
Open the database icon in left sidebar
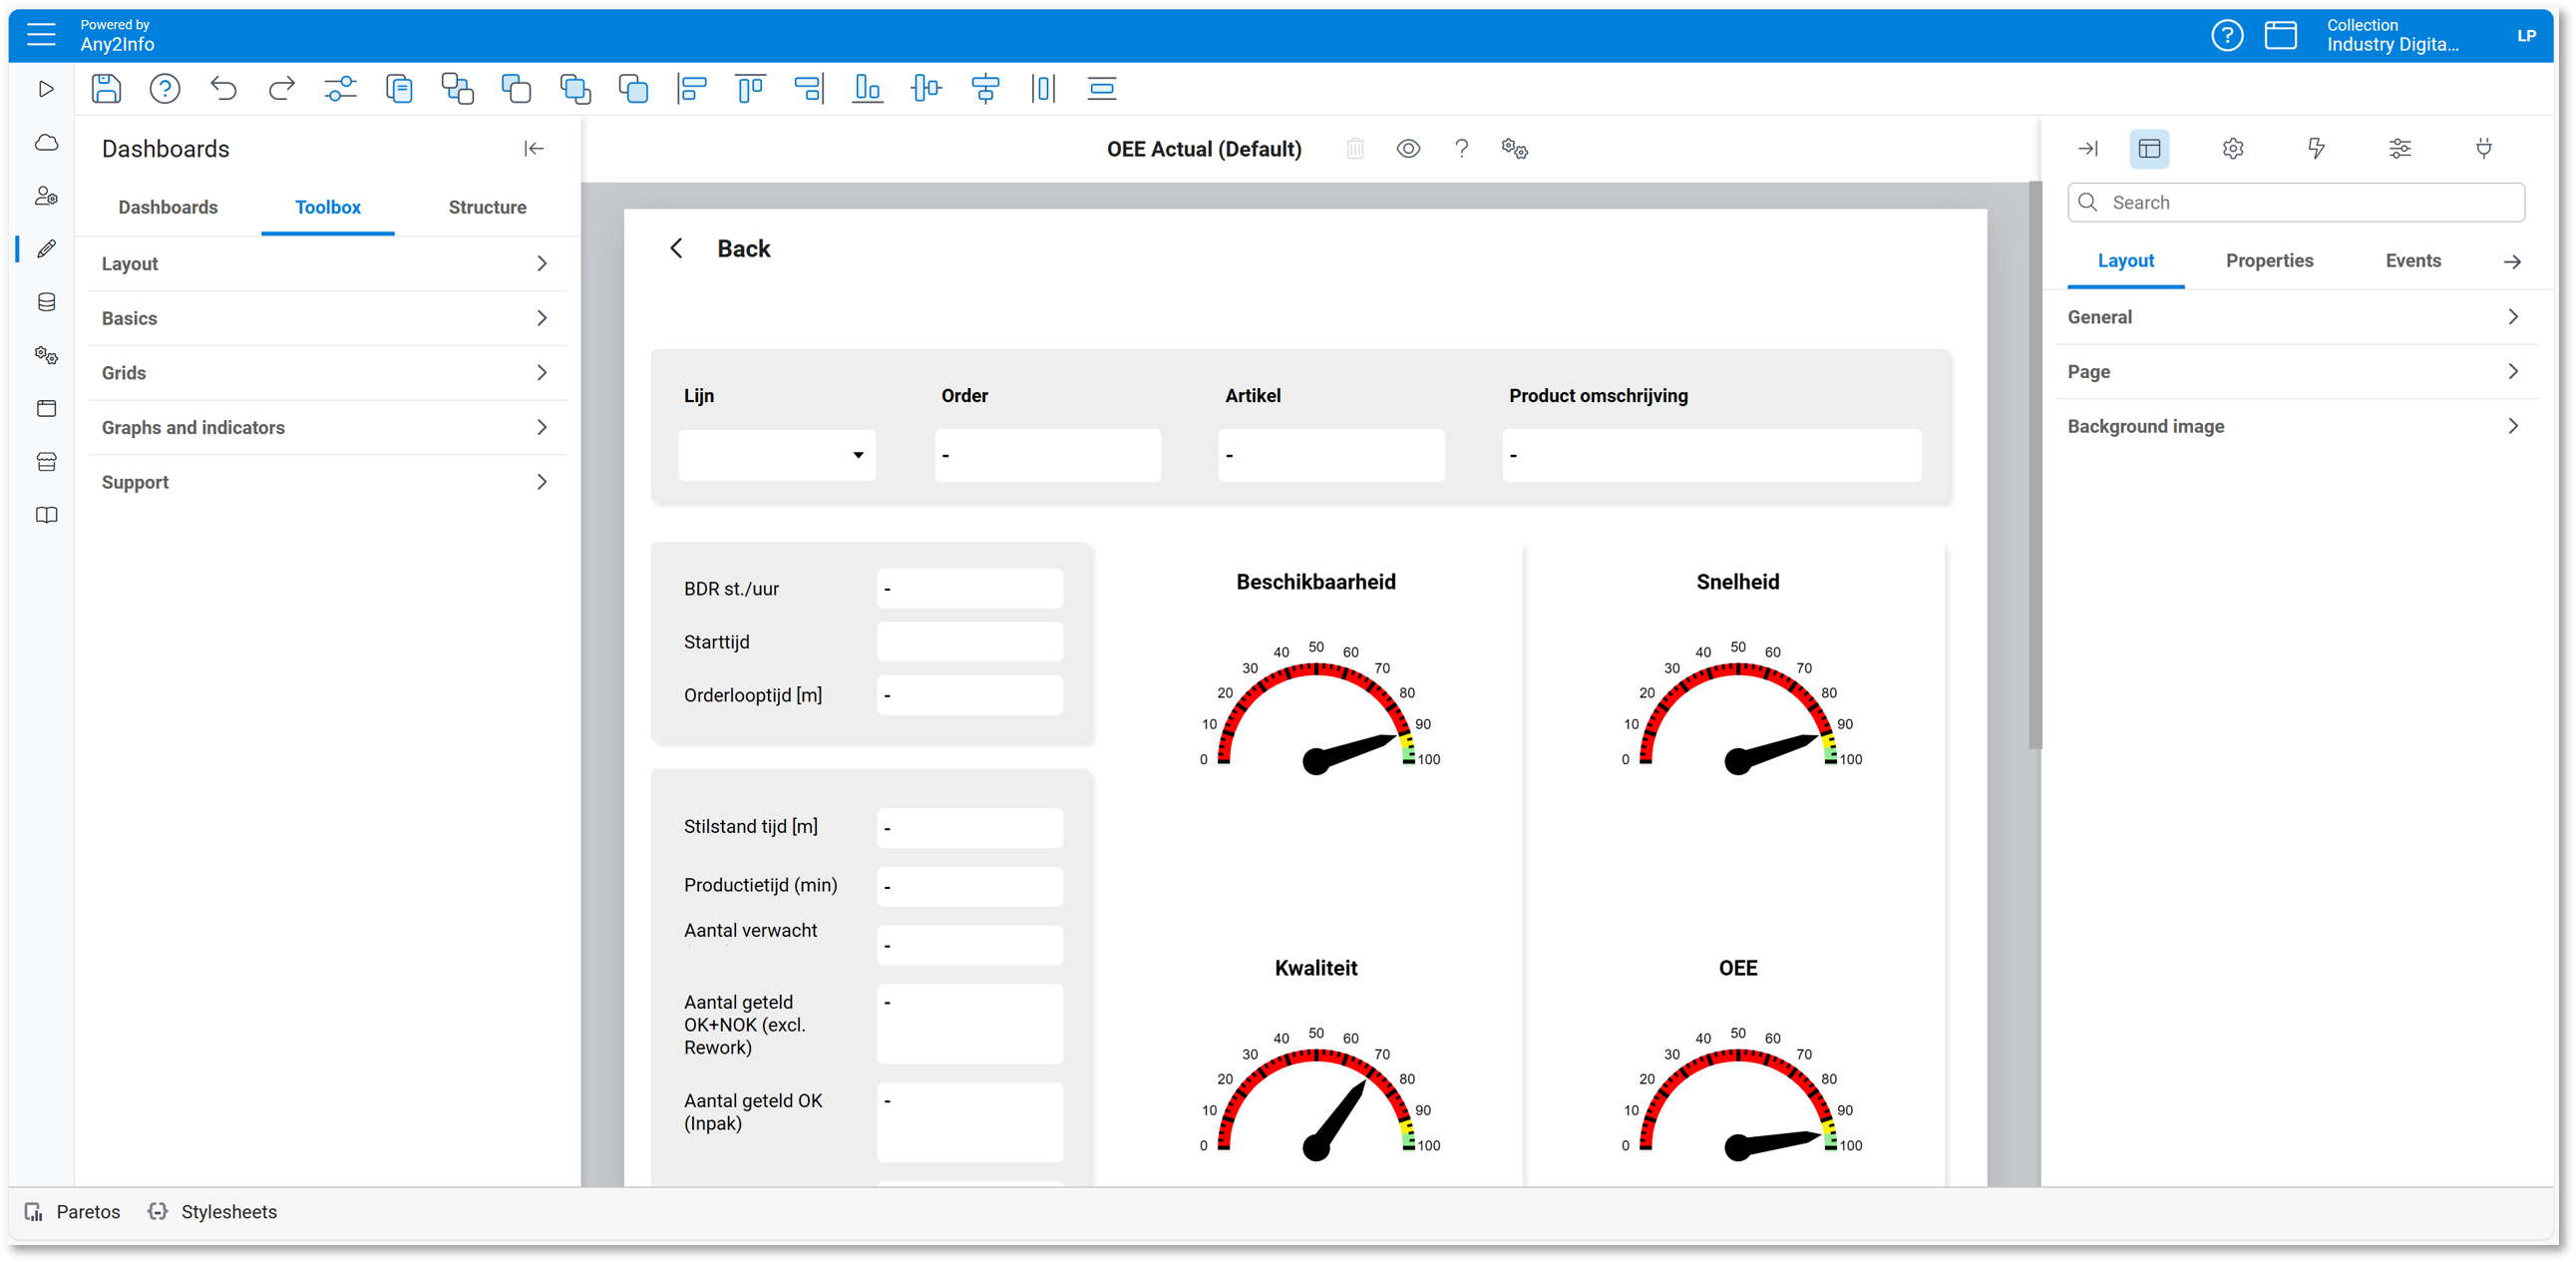(46, 302)
